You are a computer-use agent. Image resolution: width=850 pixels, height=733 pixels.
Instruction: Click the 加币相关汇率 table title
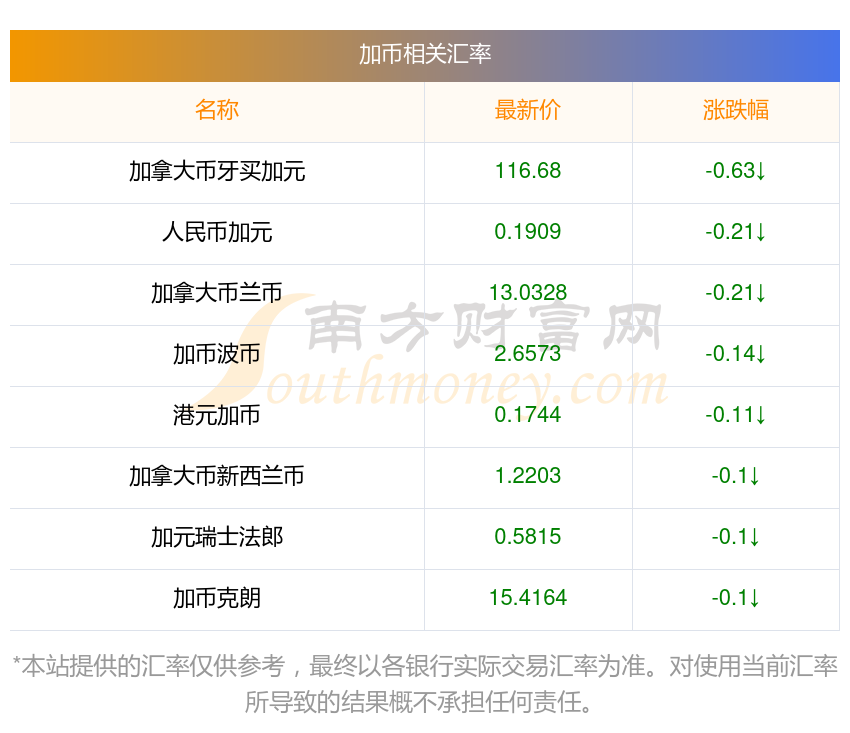[425, 54]
